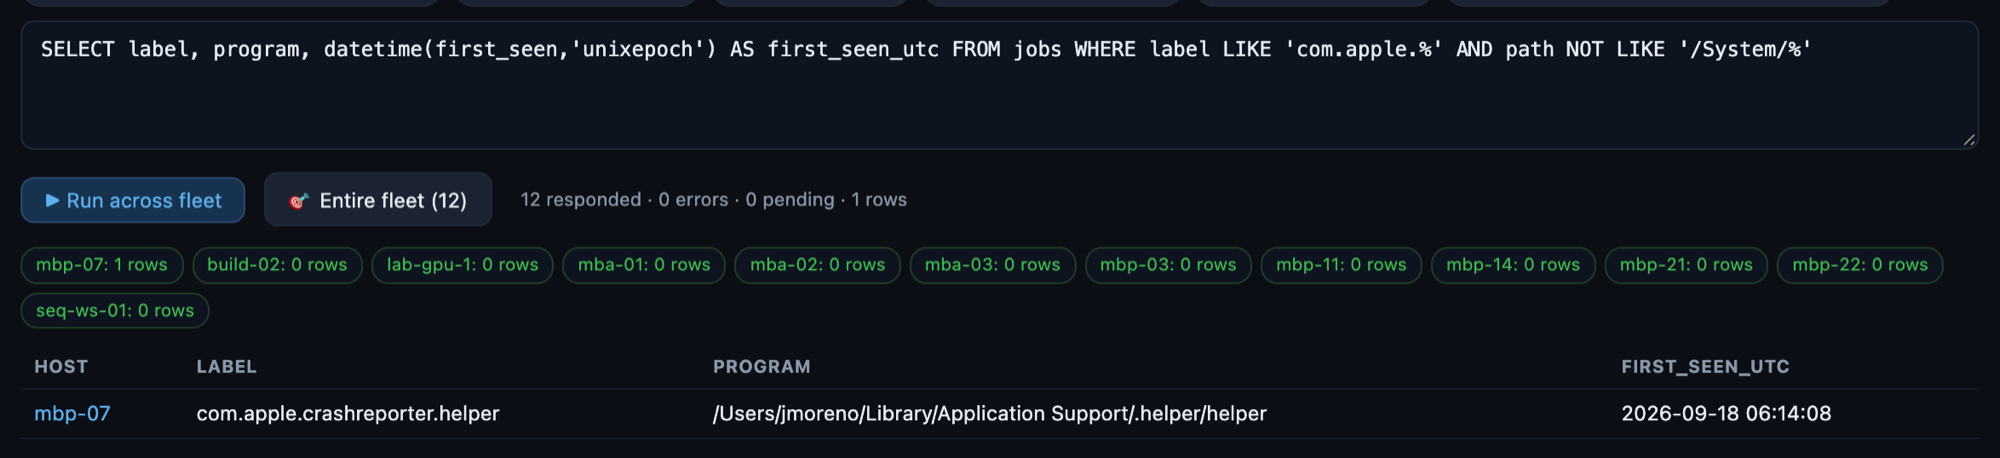The height and width of the screenshot is (458, 2000).
Task: Select the mbp-11: 0 rows chip
Action: 1341,265
